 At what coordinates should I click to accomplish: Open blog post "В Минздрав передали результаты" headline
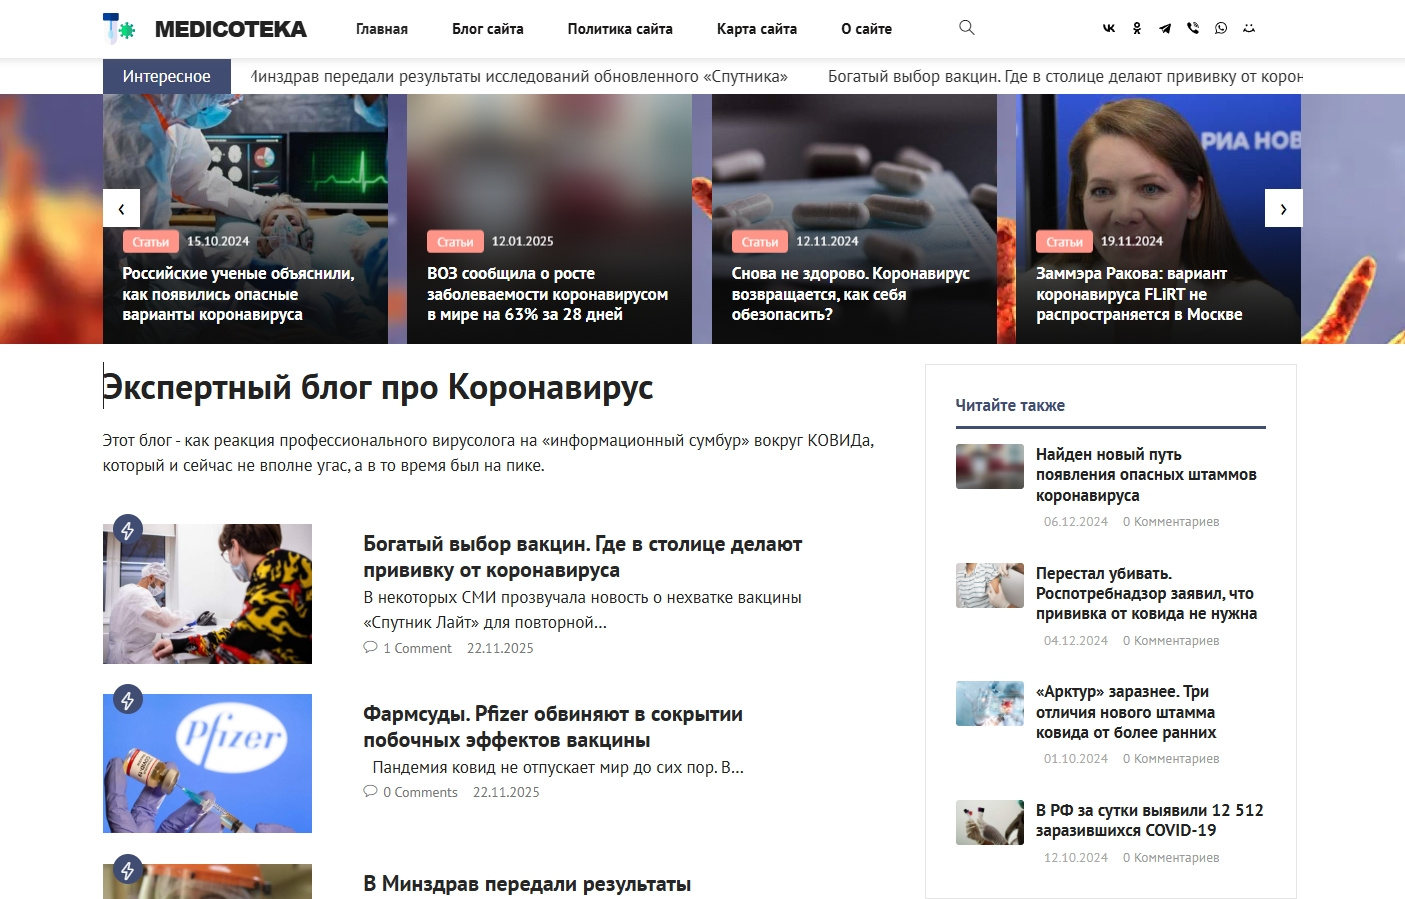pos(527,884)
